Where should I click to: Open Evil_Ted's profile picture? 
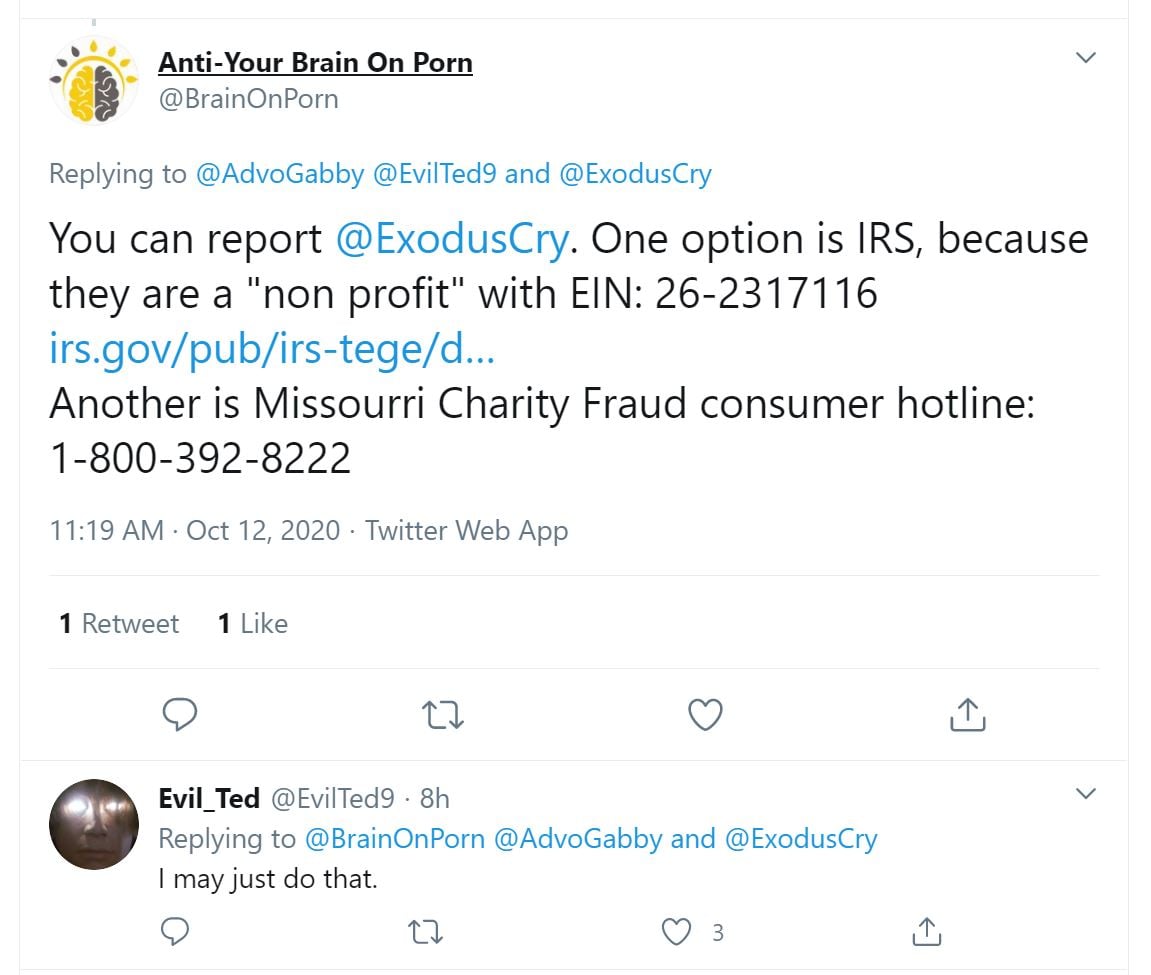[x=93, y=824]
